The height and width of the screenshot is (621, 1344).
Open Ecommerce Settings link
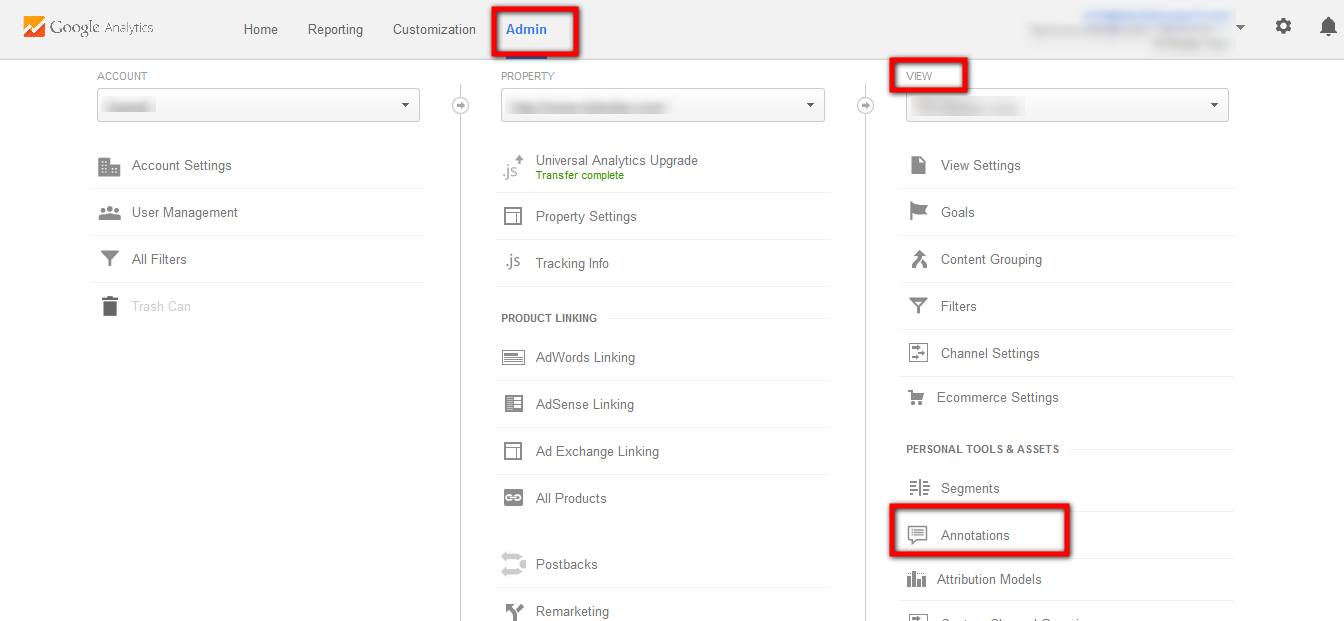coord(997,398)
